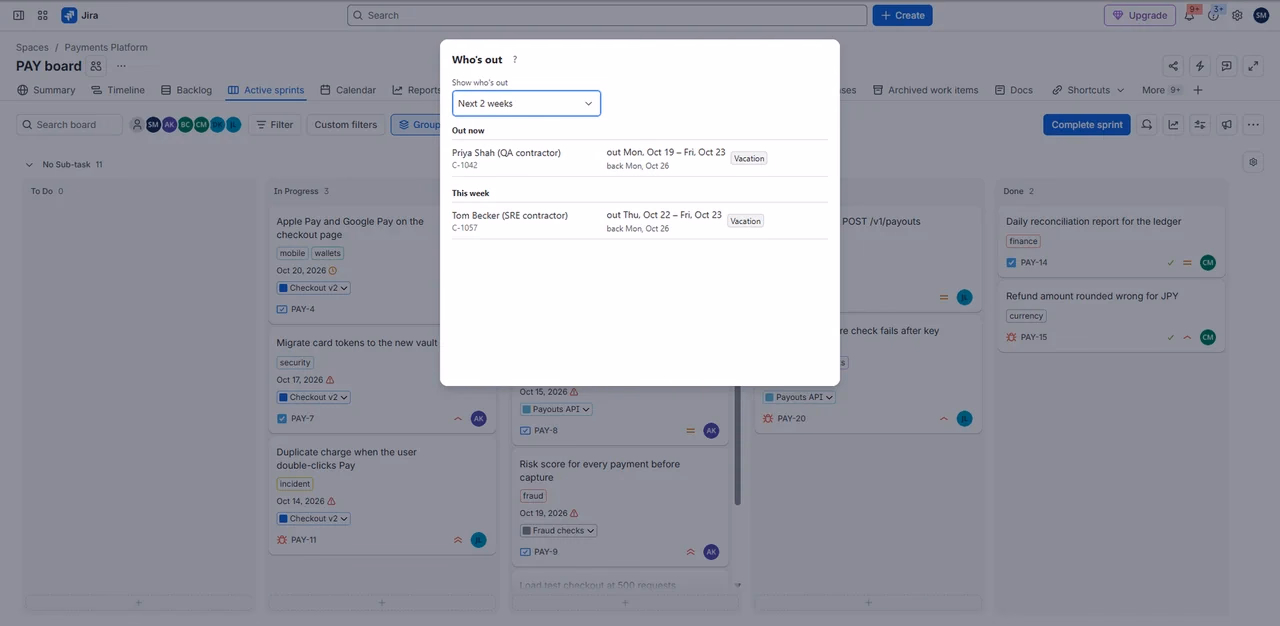Screen dimensions: 1280x626
Task: Open the SM profile avatar in header
Action: pos(1260,15)
